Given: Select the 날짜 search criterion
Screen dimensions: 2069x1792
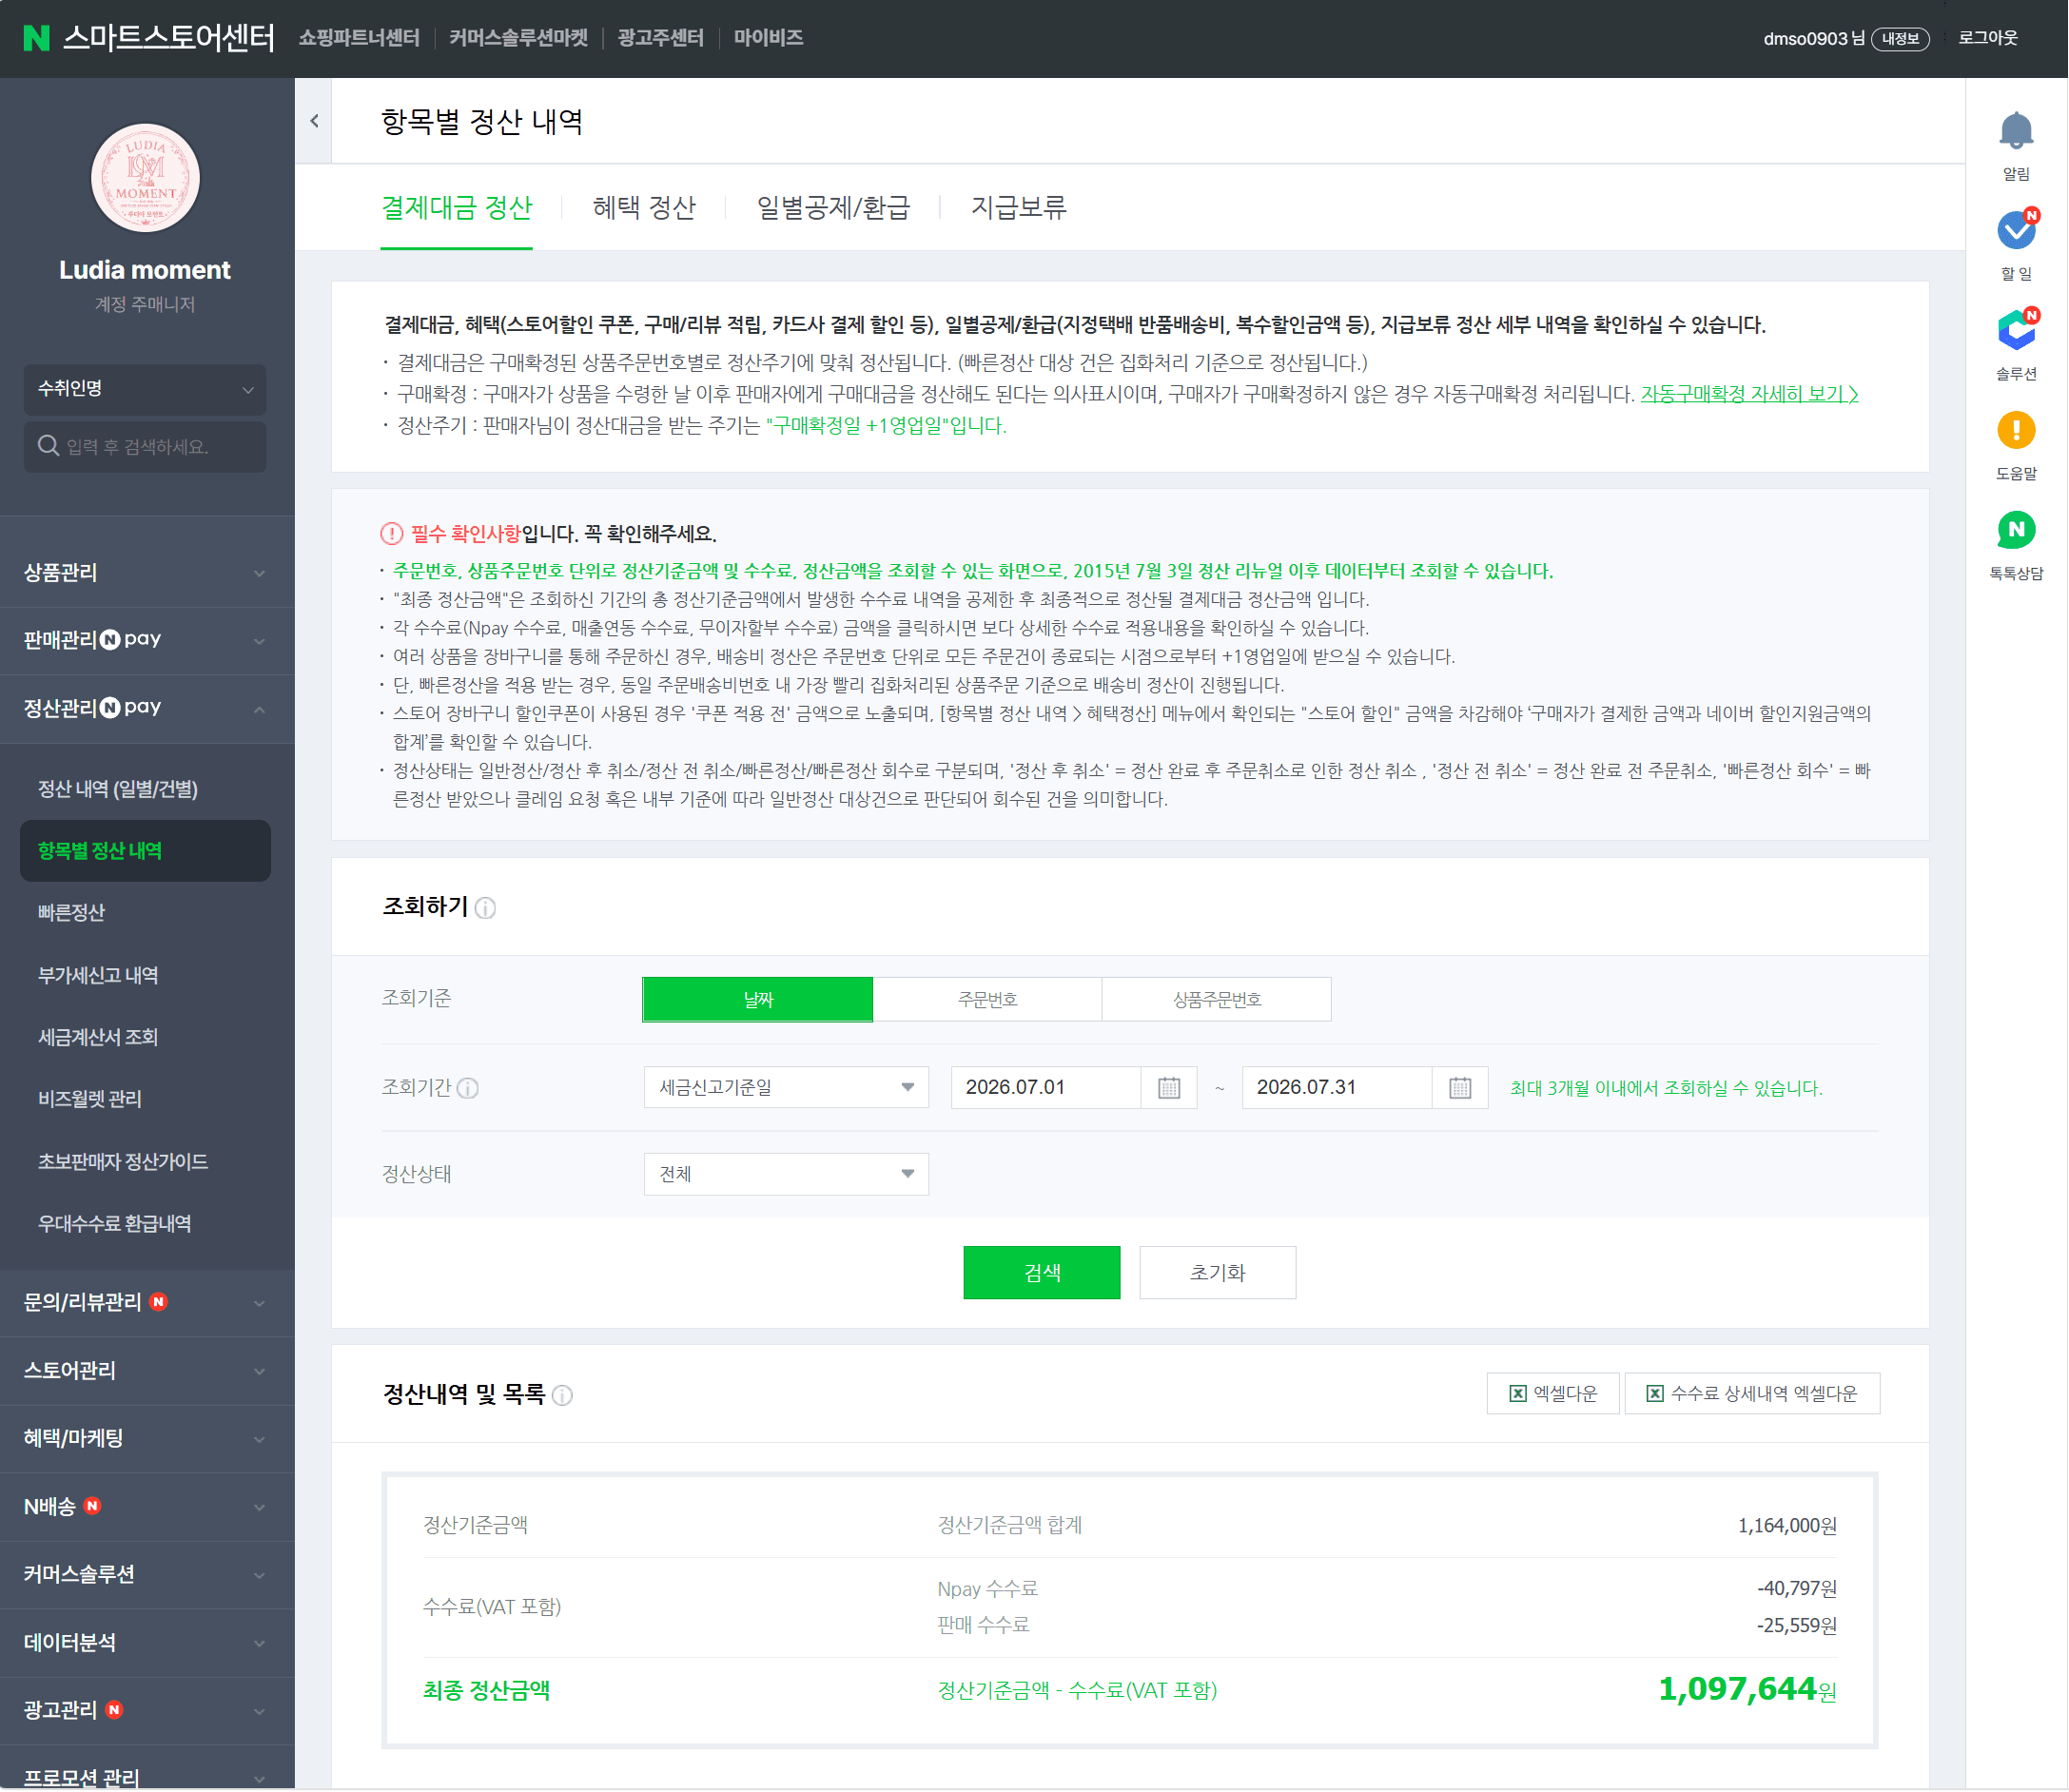Looking at the screenshot, I should coord(758,1000).
